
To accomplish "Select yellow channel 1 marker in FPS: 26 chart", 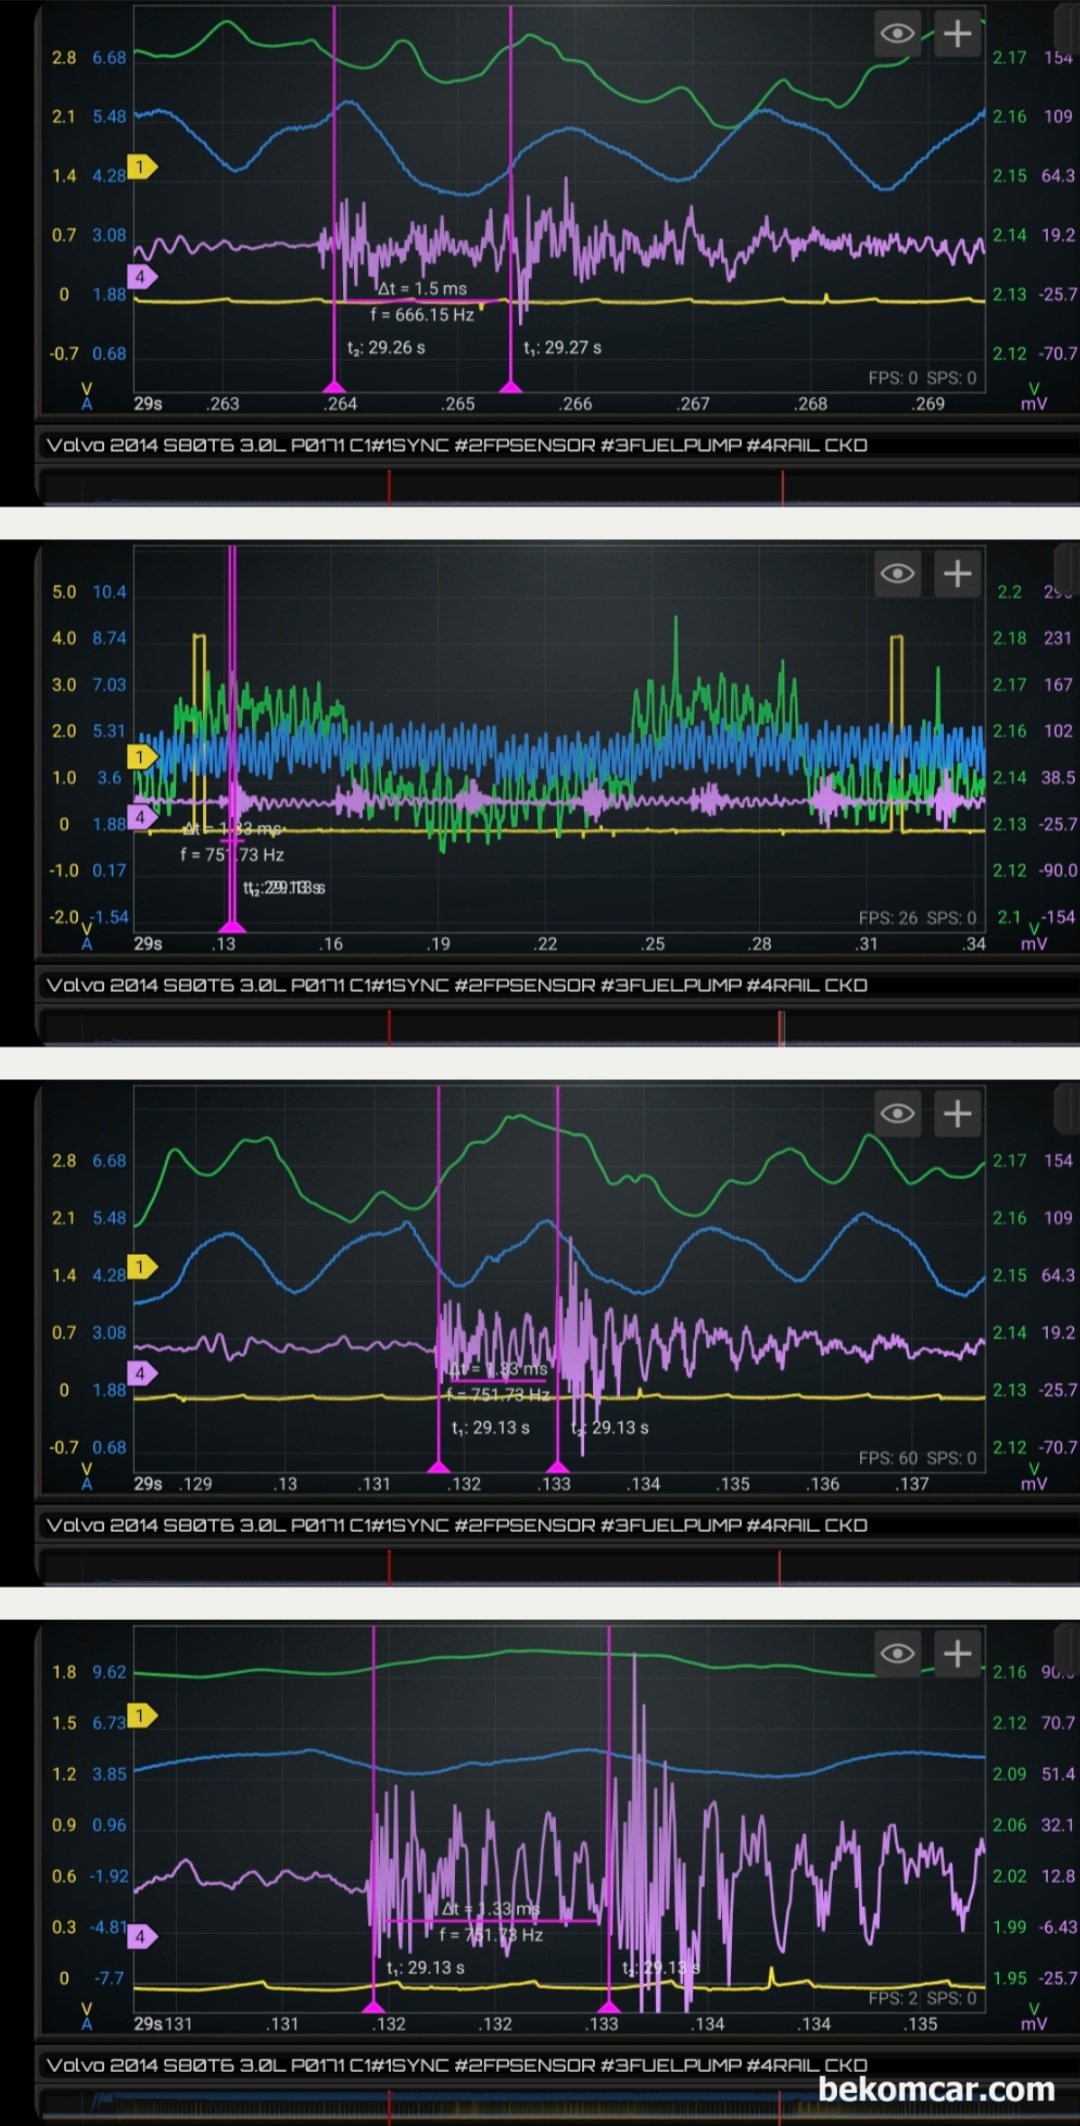I will [x=141, y=757].
